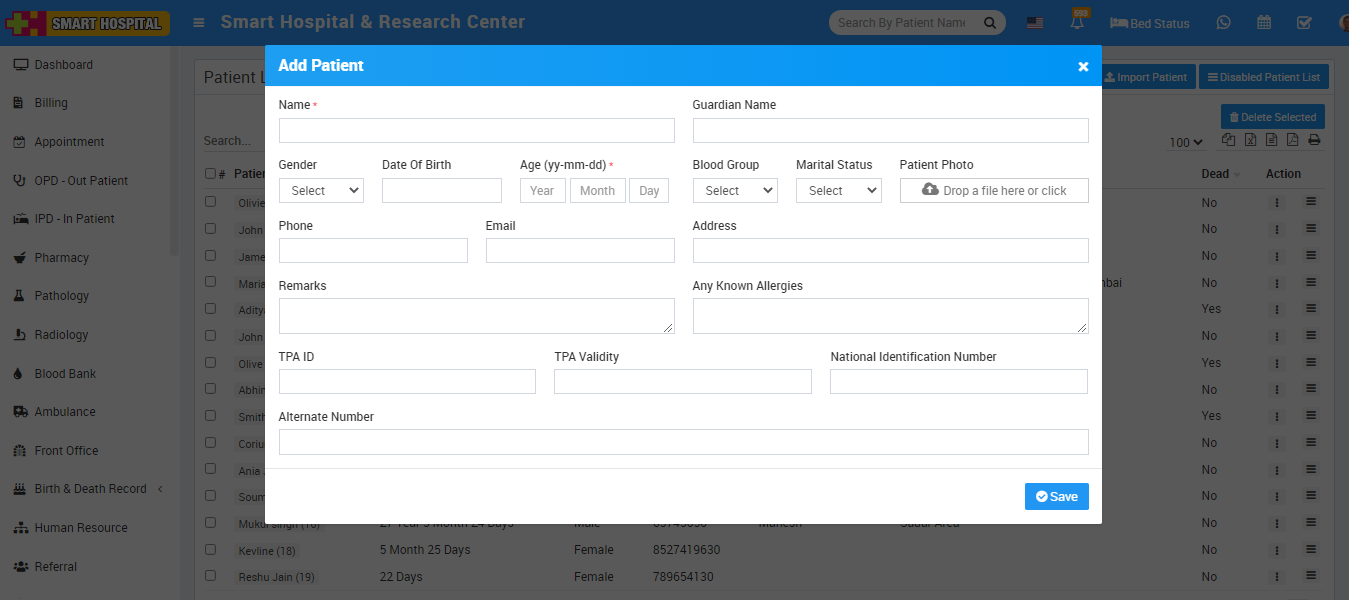Click the task checklist icon in header
The image size is (1349, 600).
point(1304,23)
